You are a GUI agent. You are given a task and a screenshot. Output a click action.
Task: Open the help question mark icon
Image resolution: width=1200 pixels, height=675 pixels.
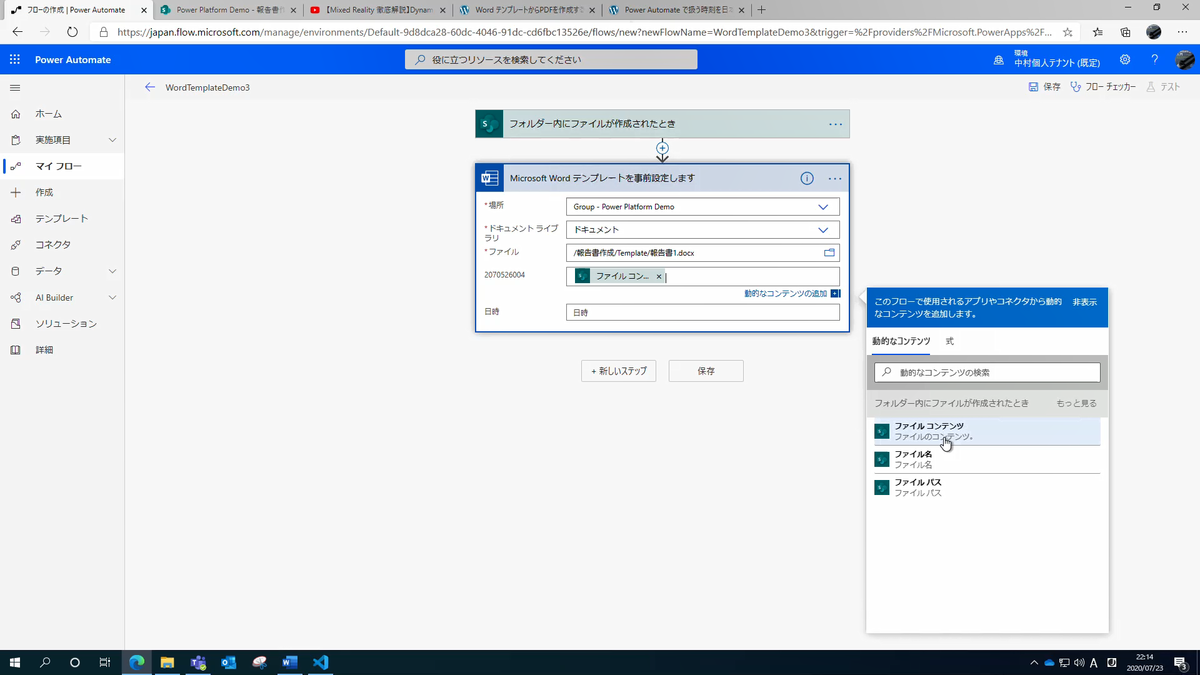(x=1154, y=60)
